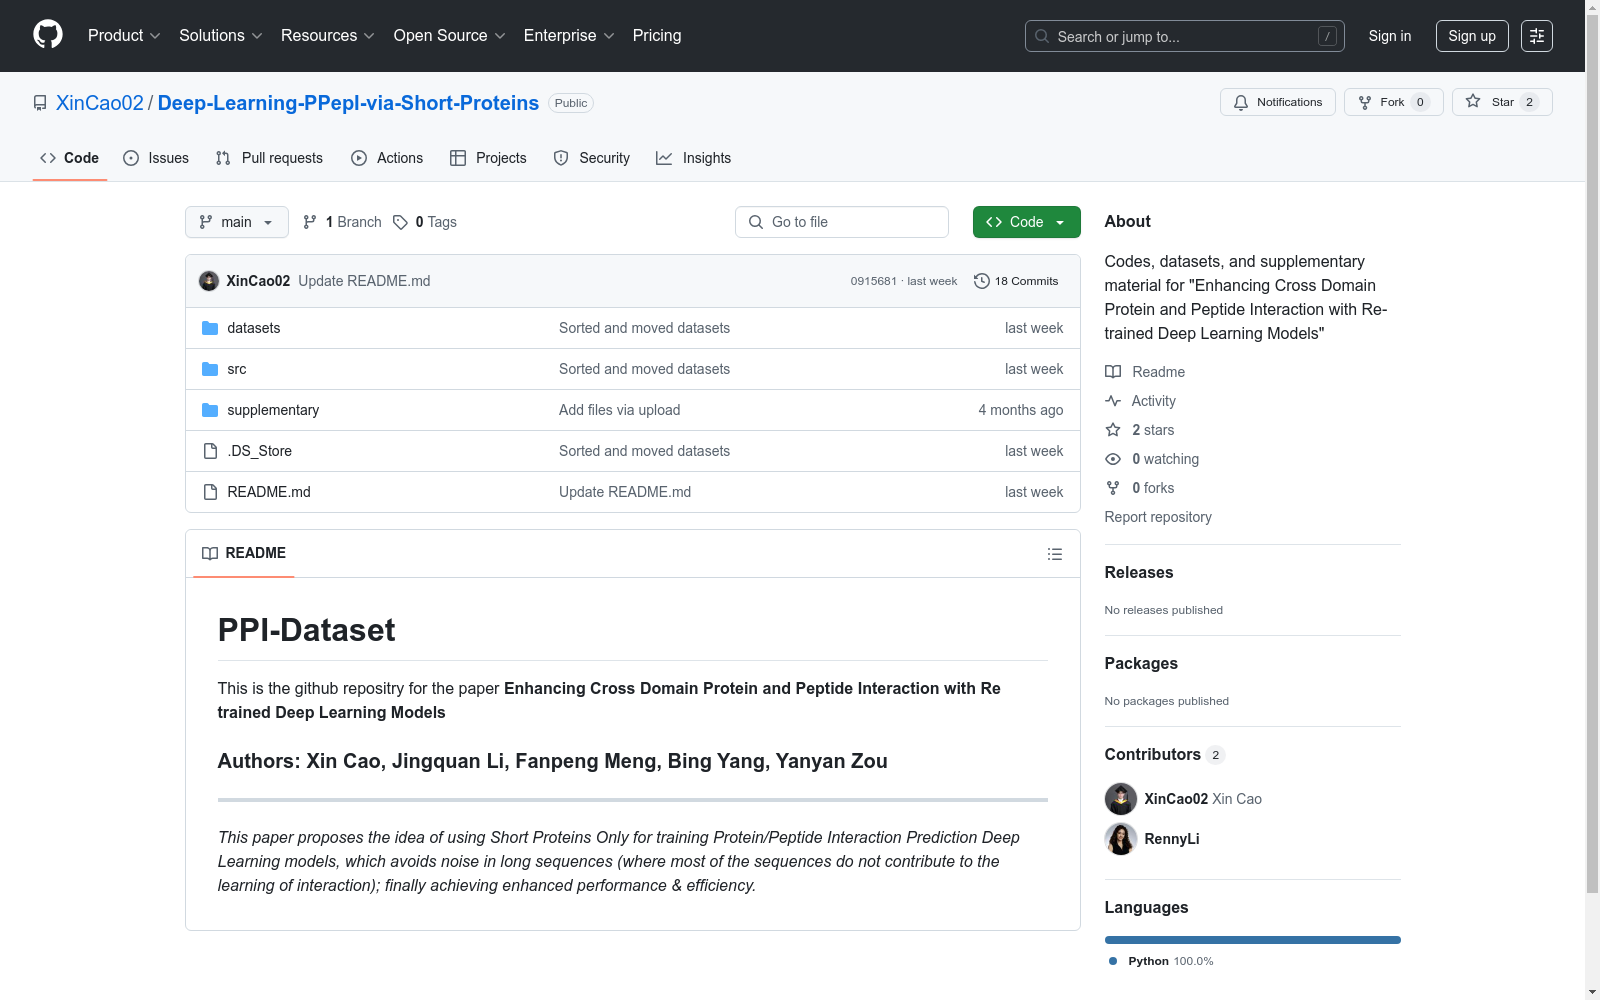Image resolution: width=1600 pixels, height=1000 pixels.
Task: Open the supplementary folder
Action: [273, 410]
